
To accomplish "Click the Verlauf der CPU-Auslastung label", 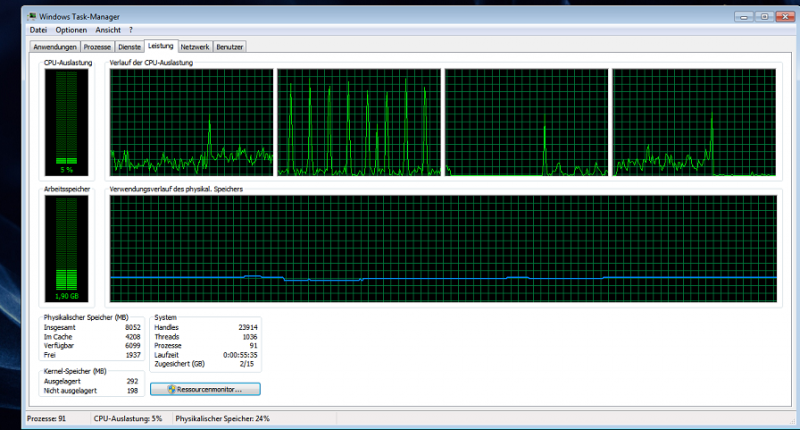I will coord(151,63).
